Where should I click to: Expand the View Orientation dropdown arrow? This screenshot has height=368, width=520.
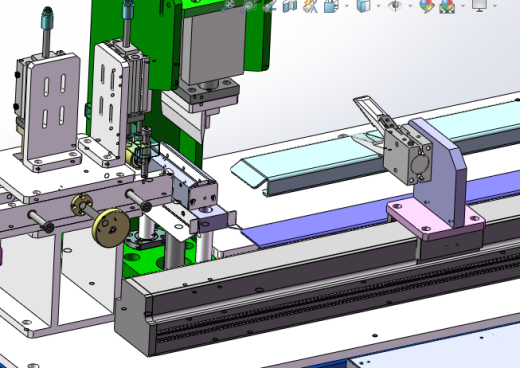click(x=347, y=6)
